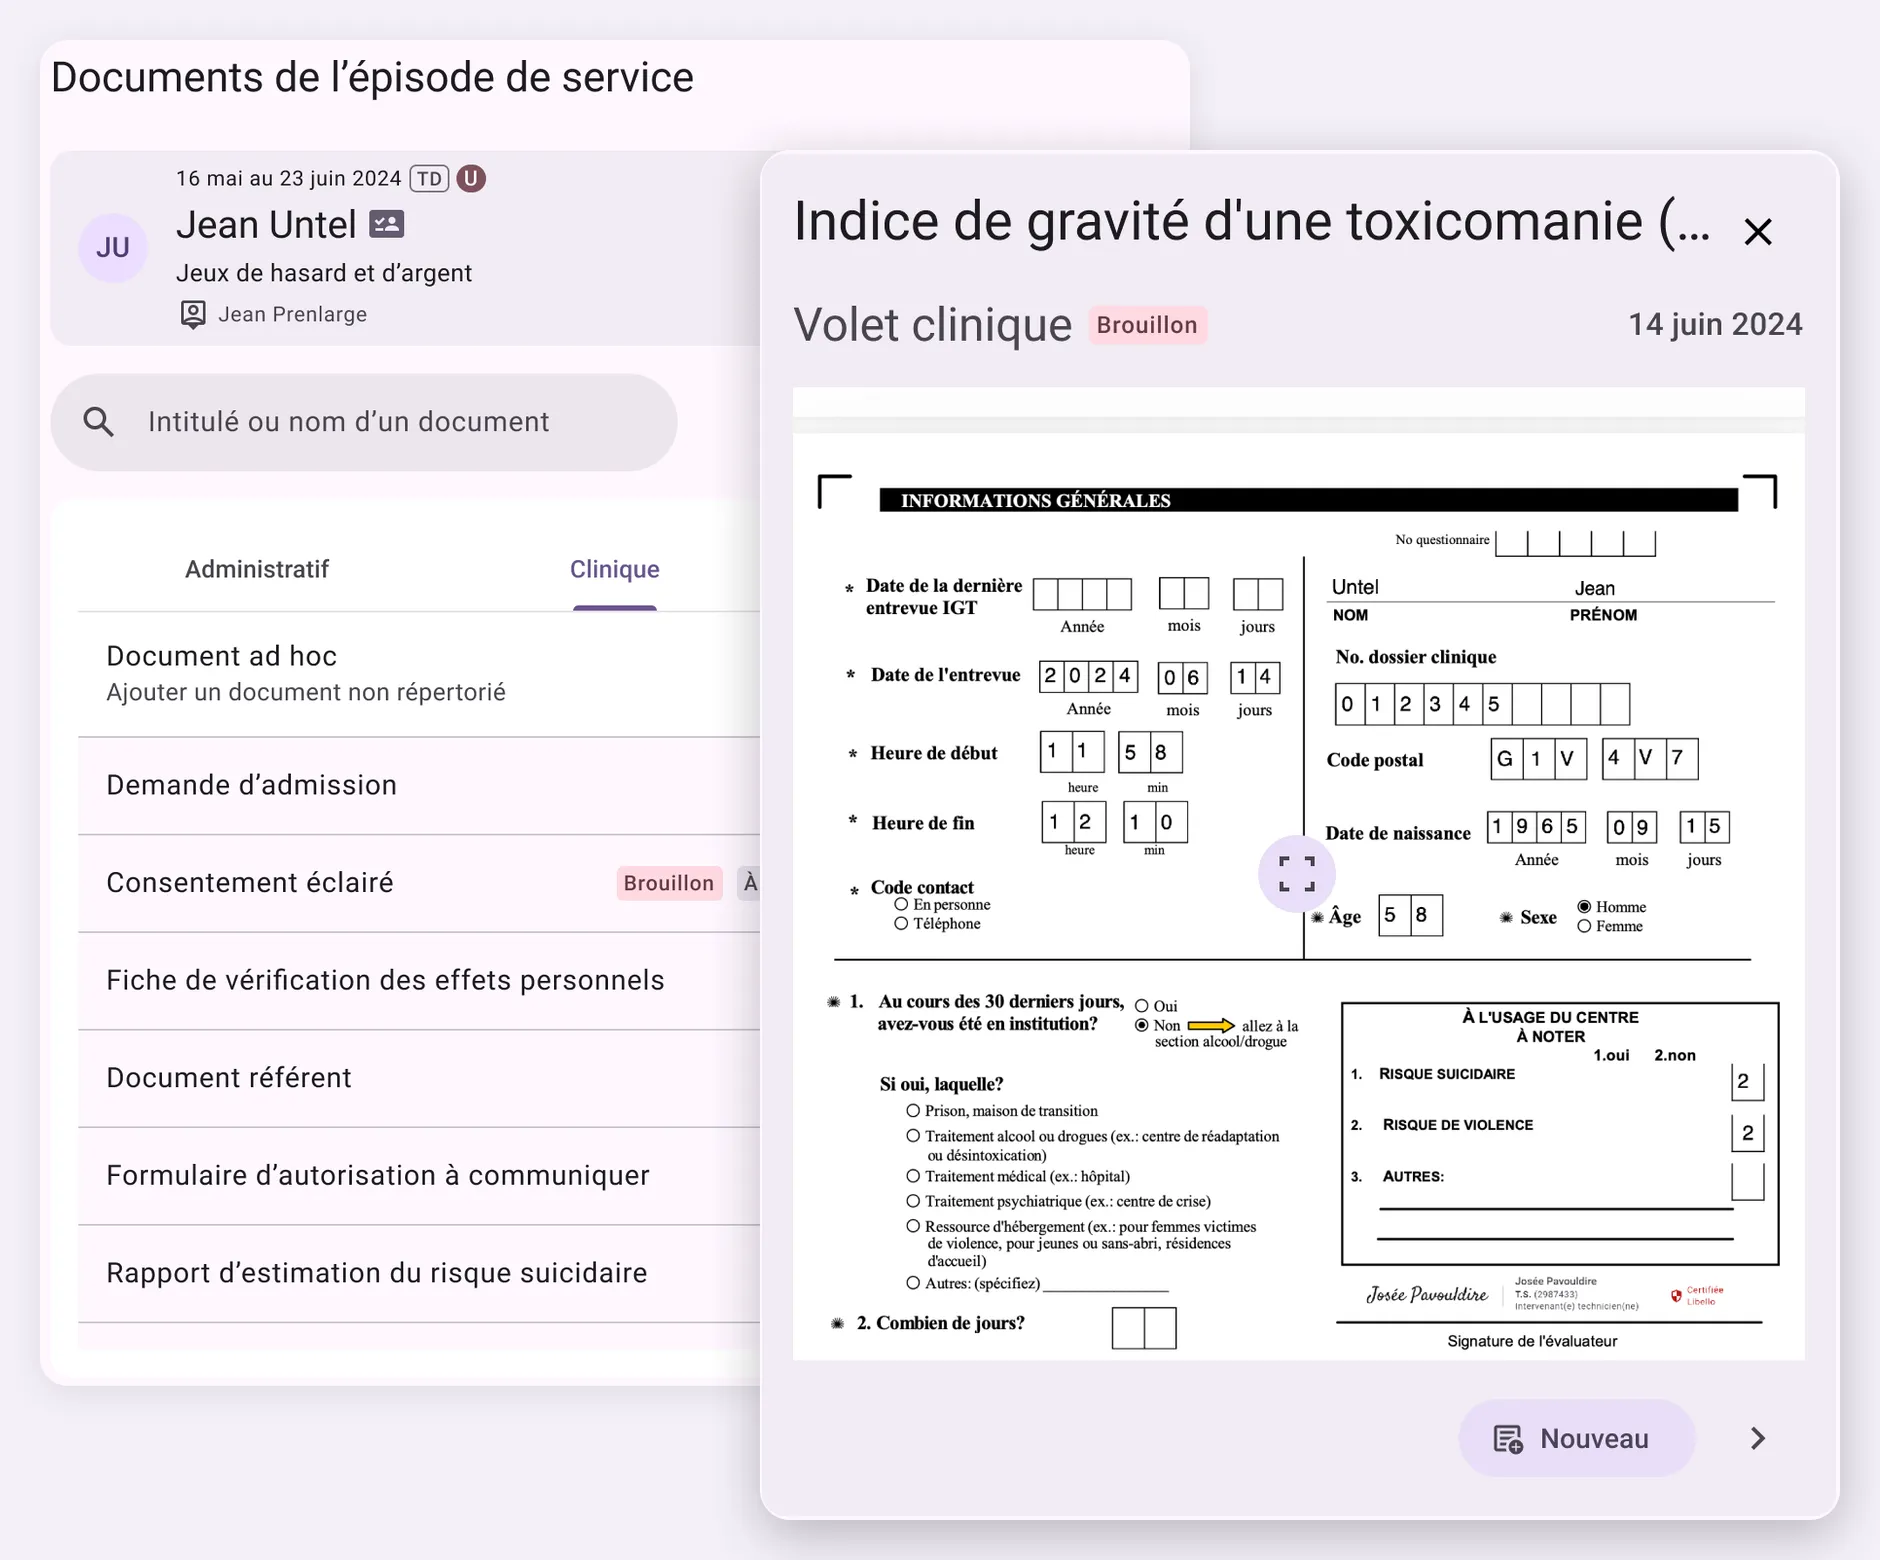This screenshot has height=1560, width=1880.
Task: Click the JU avatar circle
Action: click(x=113, y=247)
